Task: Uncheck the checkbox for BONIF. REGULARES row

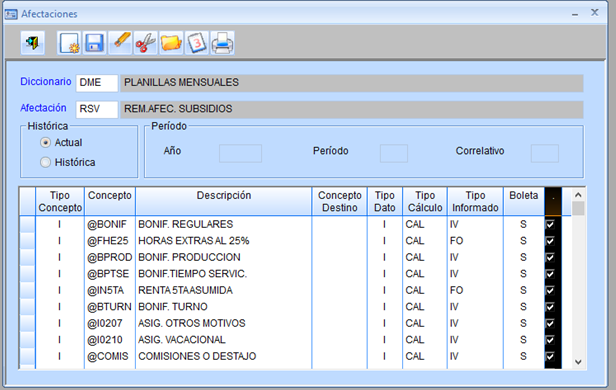Action: pos(550,224)
